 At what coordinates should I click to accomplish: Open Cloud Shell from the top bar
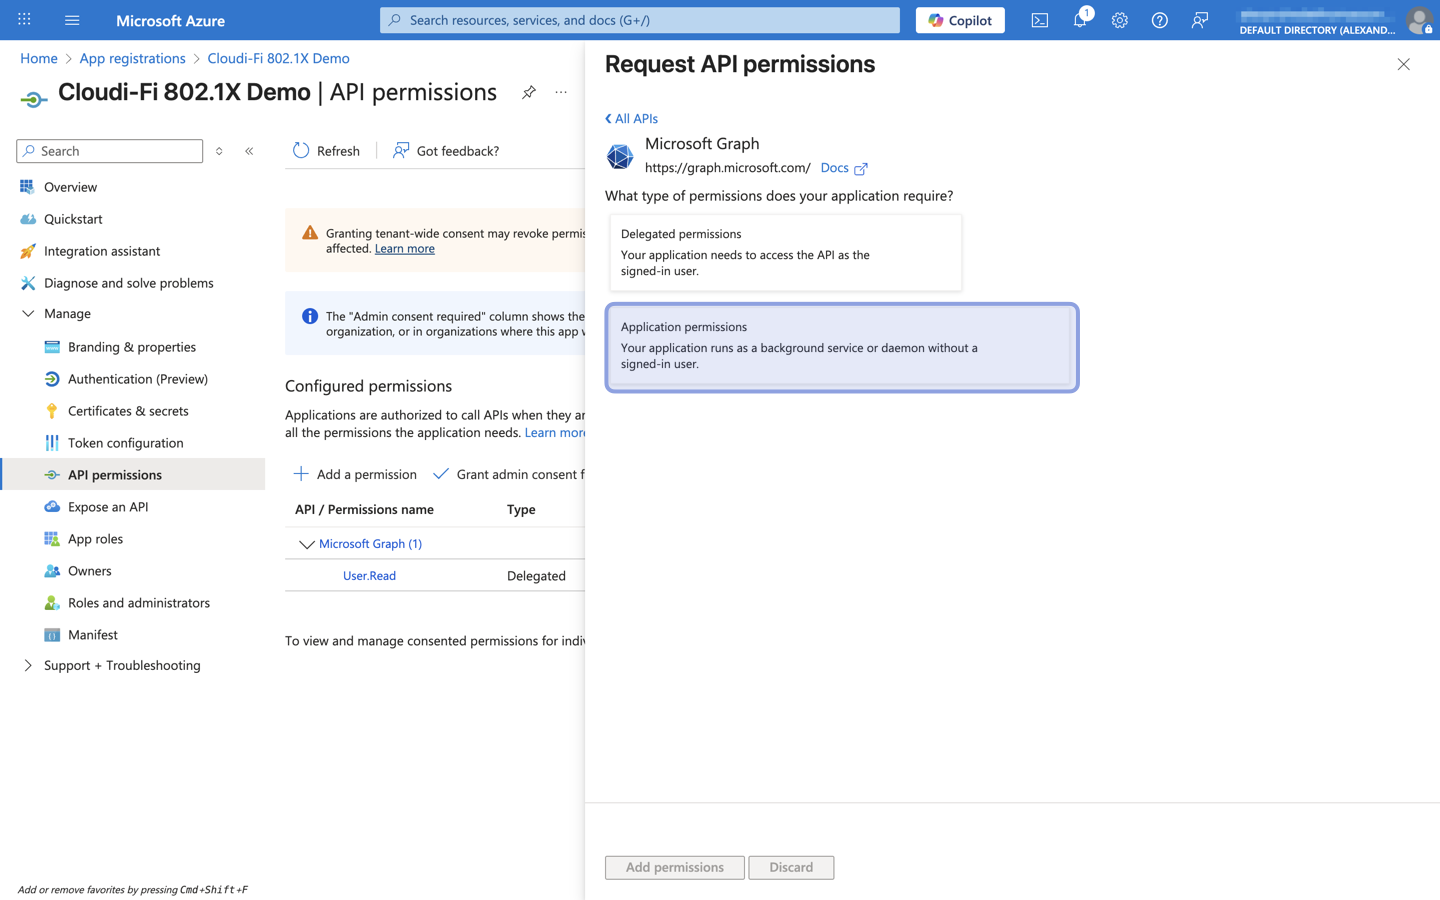click(1040, 20)
